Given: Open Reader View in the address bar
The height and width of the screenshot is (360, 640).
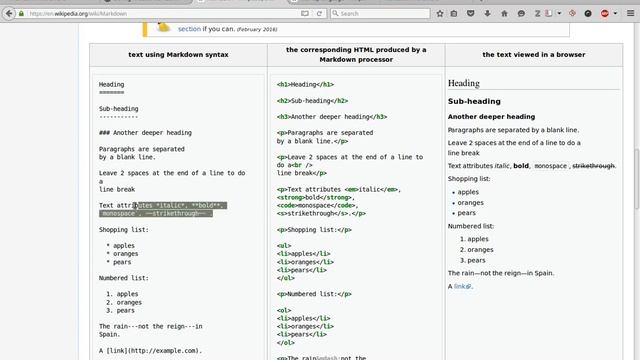Looking at the screenshot, I should click(305, 13).
